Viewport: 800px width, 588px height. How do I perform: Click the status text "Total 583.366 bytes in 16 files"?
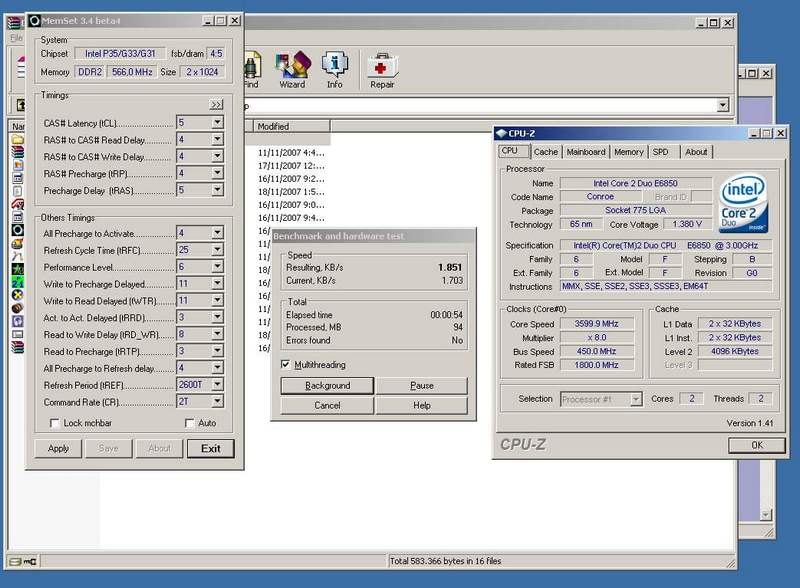445,561
